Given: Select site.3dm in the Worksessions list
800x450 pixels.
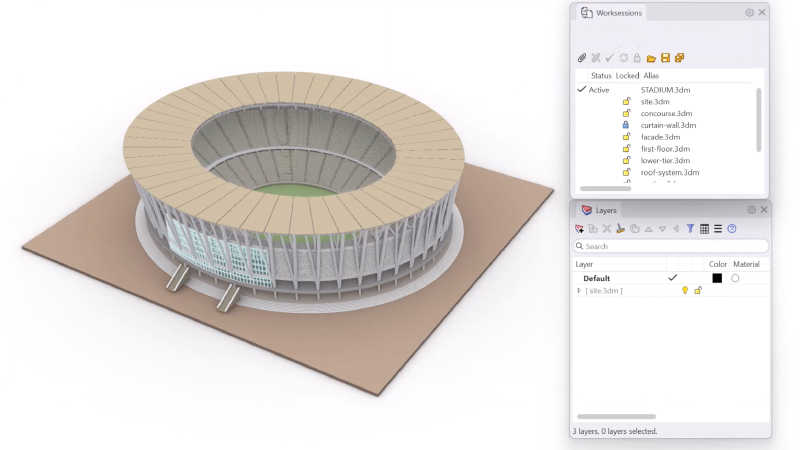Looking at the screenshot, I should [x=655, y=102].
